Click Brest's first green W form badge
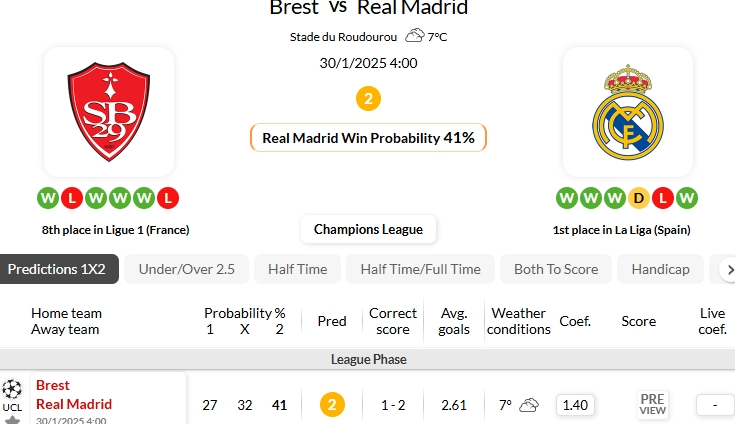Image resolution: width=735 pixels, height=424 pixels. [x=49, y=198]
